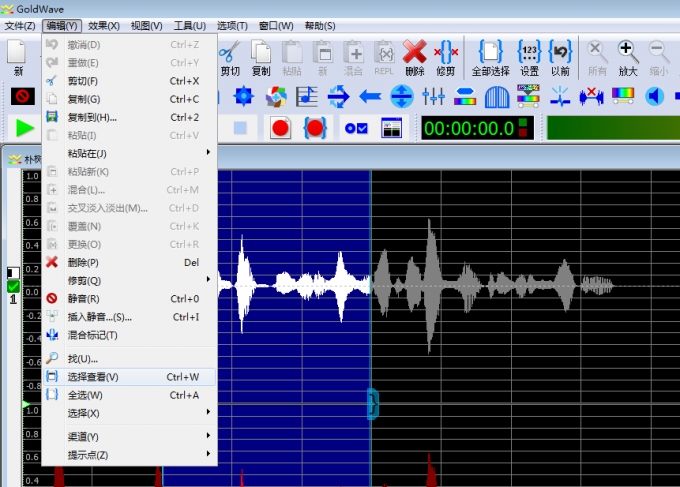Click the black square red stop-sign icon
The height and width of the screenshot is (487, 680).
23,96
